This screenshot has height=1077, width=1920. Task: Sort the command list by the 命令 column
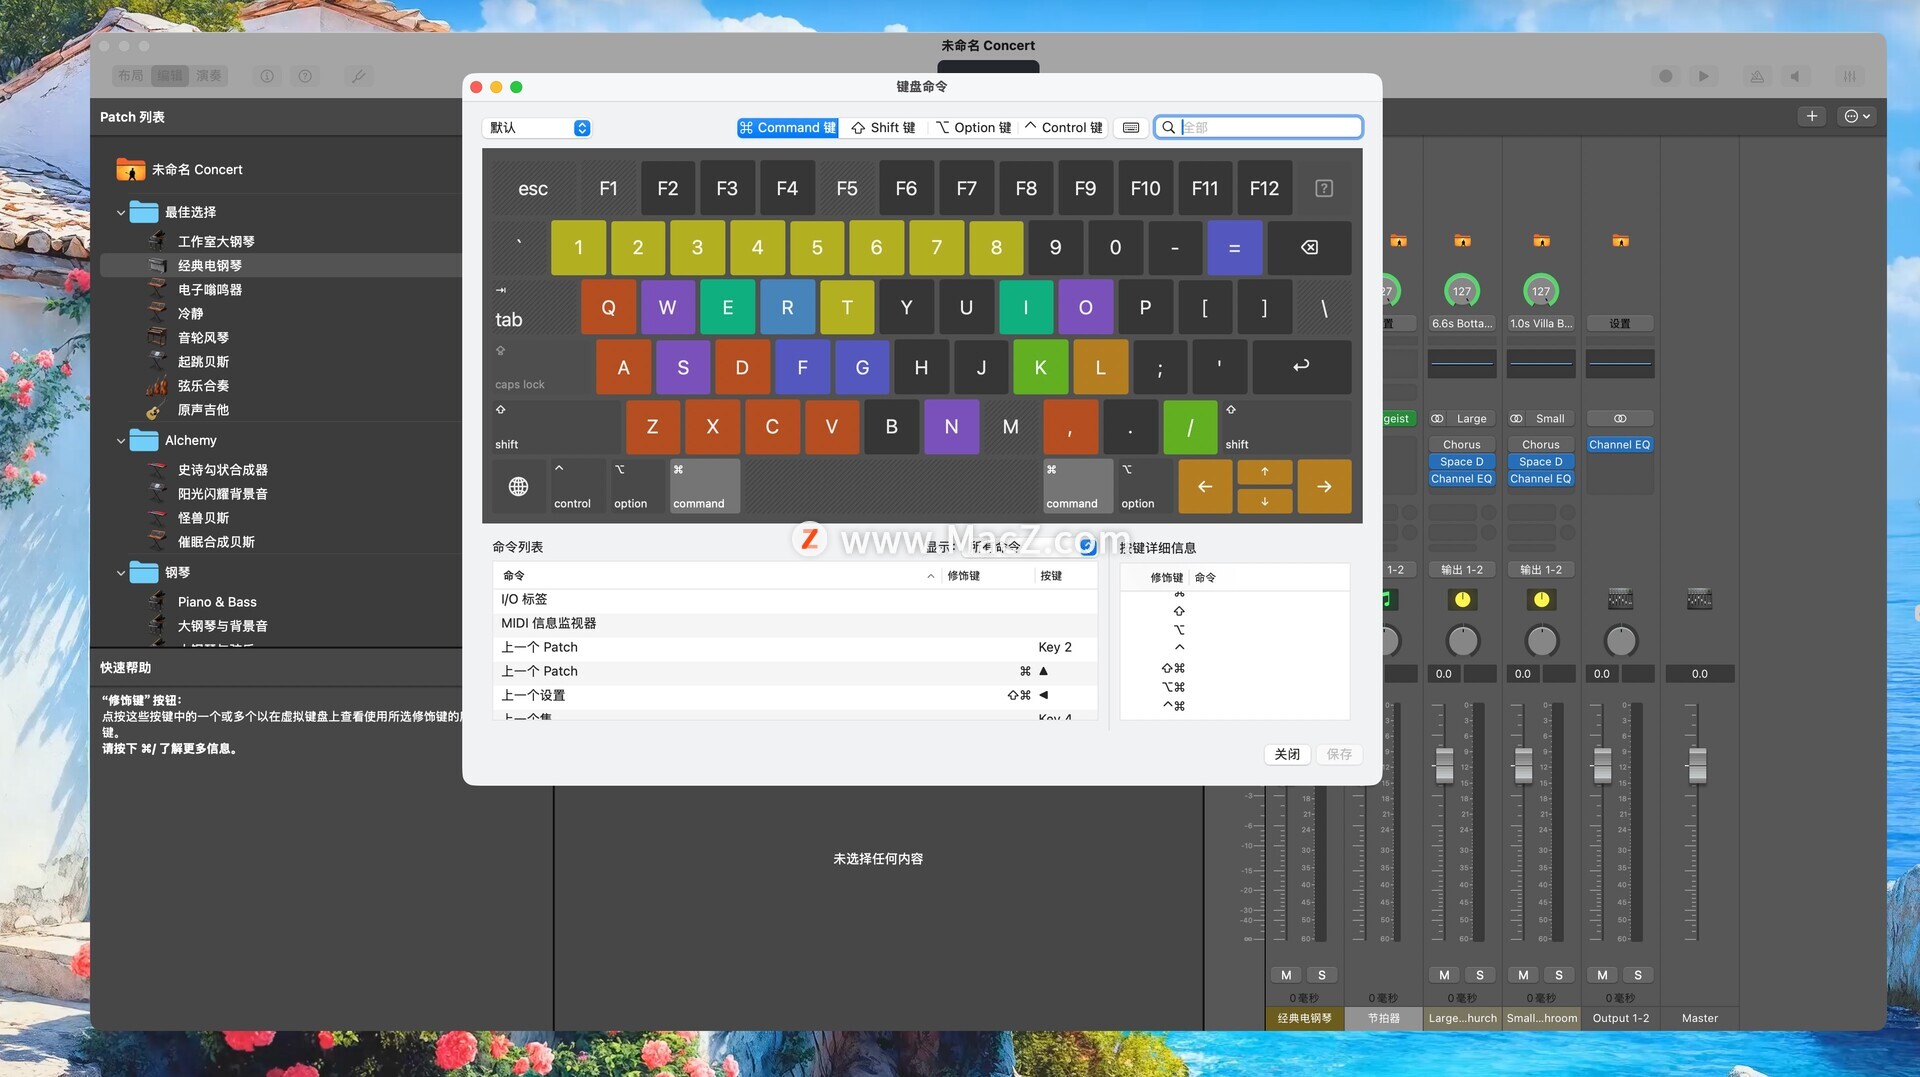[719, 576]
